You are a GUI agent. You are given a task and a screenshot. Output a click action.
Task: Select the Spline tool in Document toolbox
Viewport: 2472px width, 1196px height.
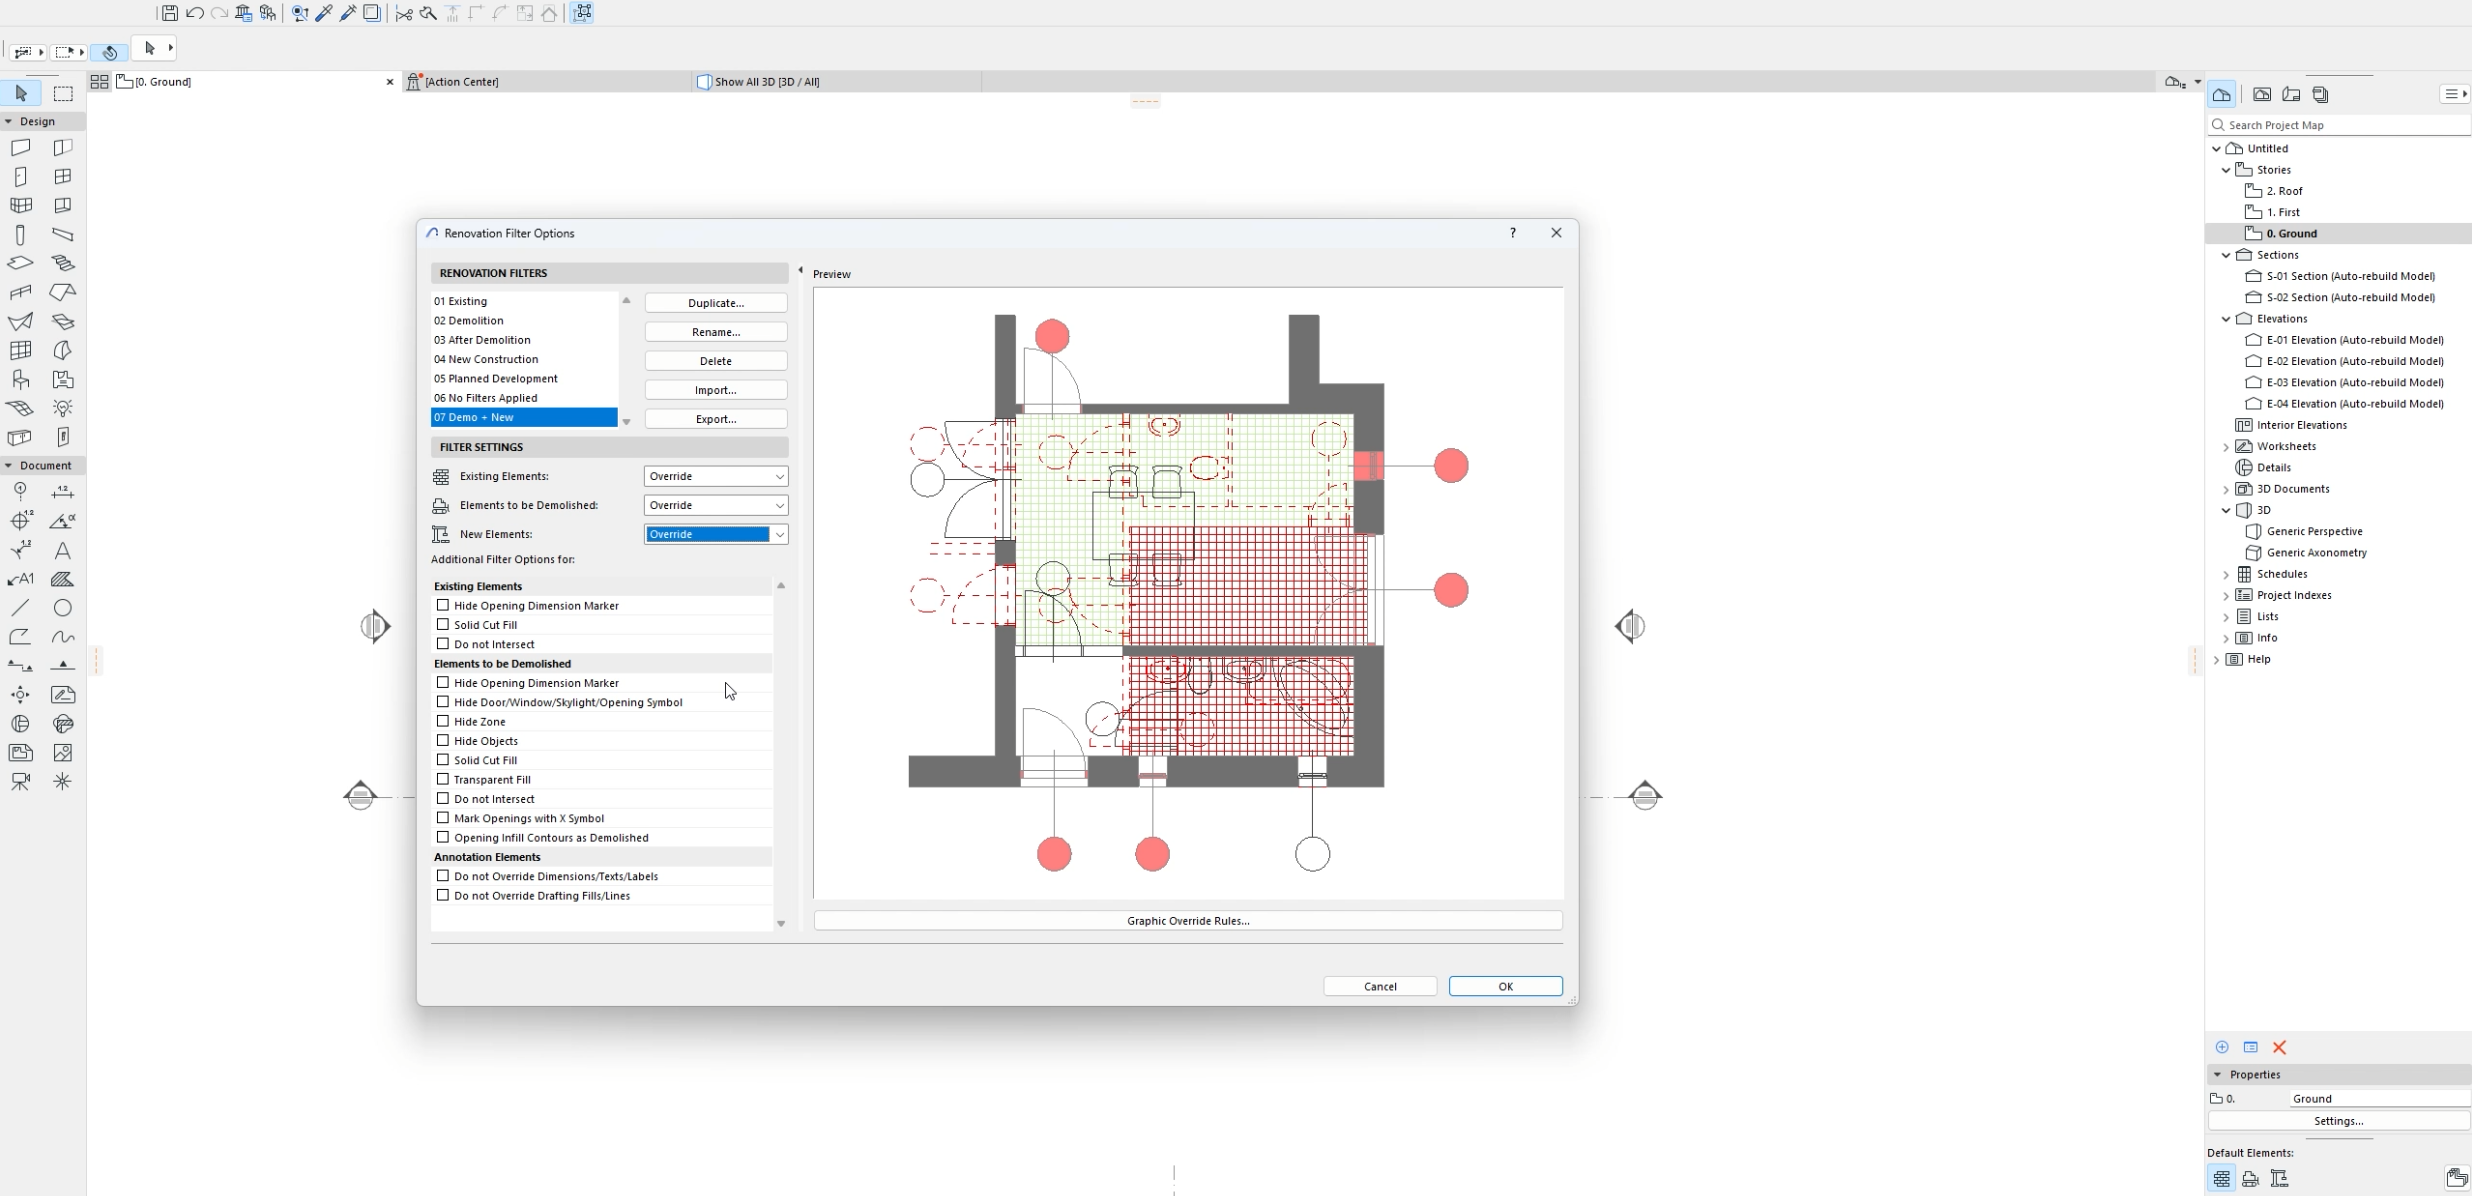pos(63,637)
